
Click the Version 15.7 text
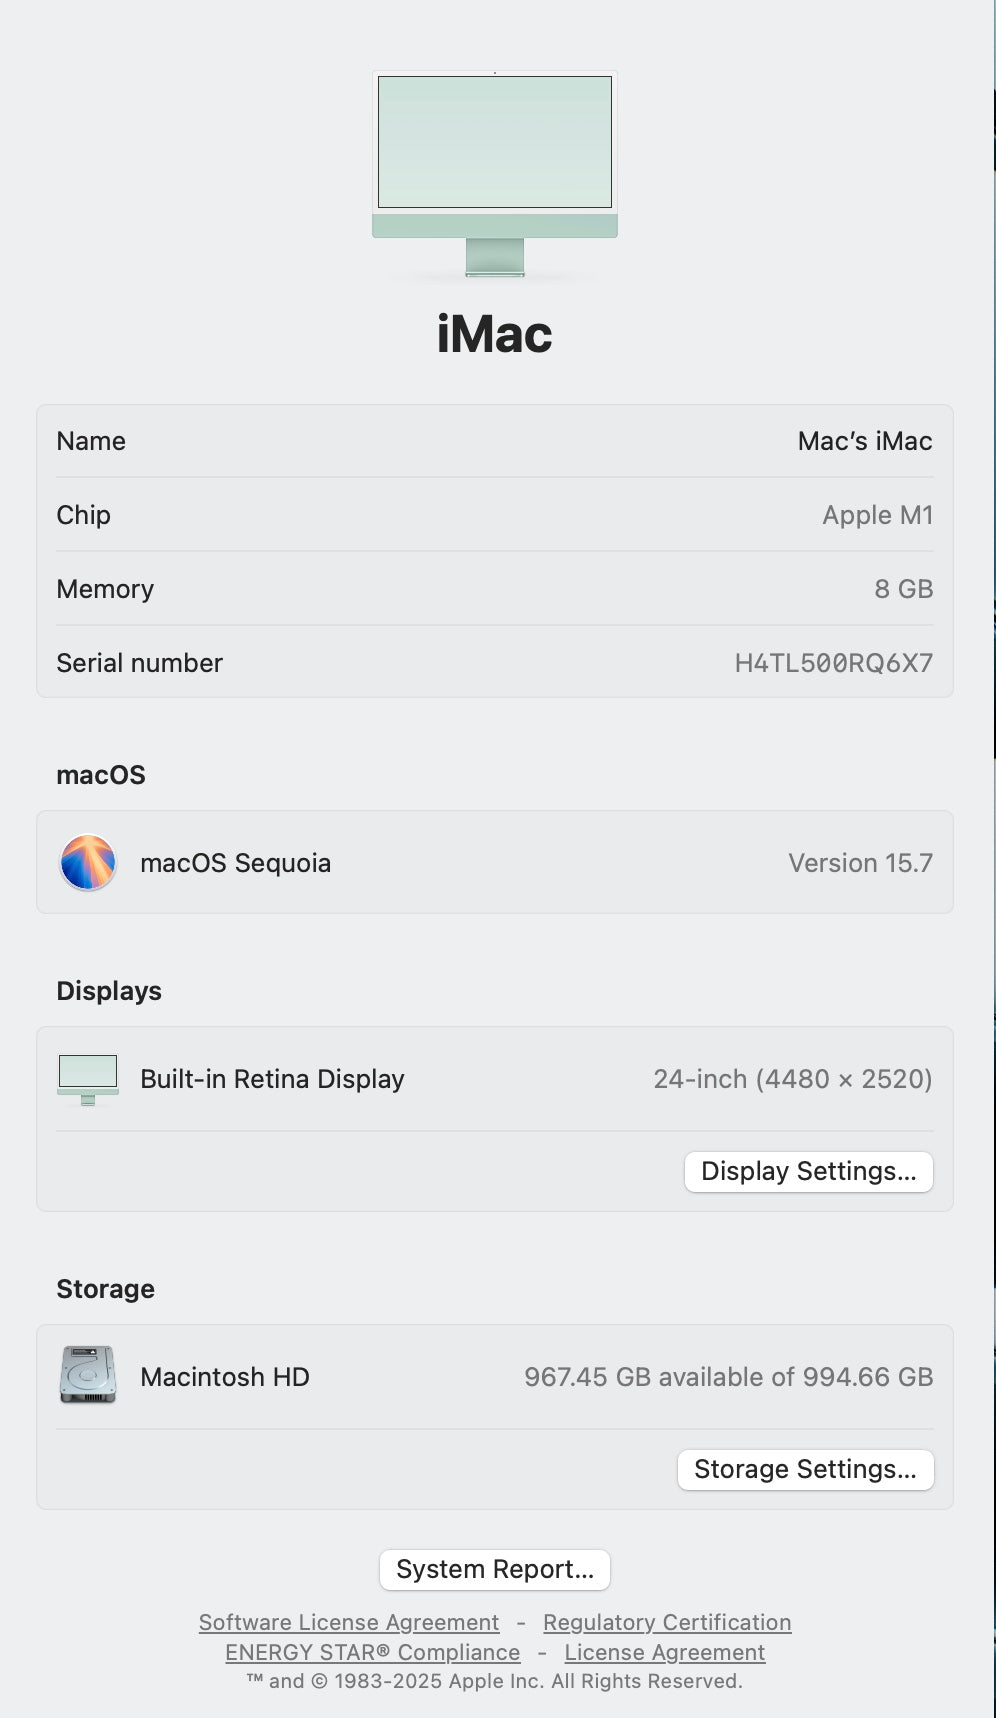click(860, 863)
